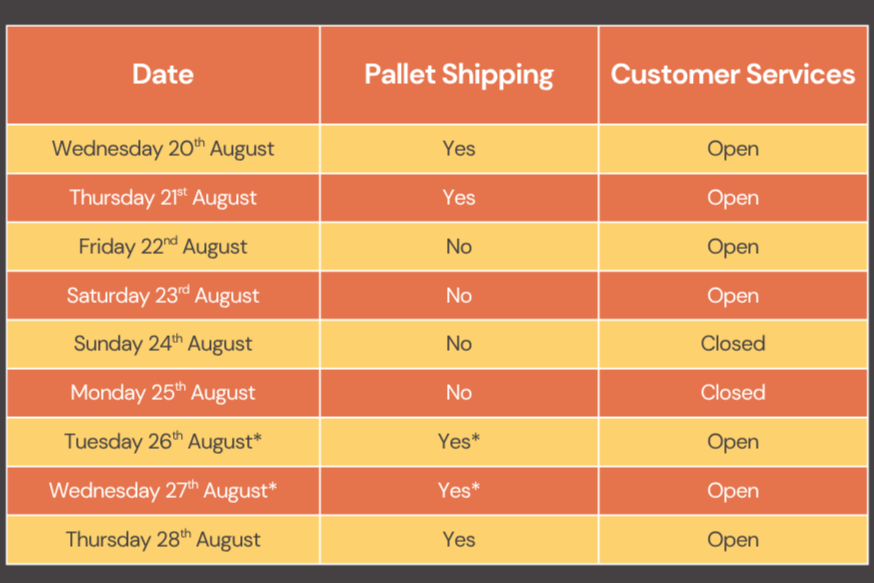Select Yes in the Wednesday 20th row
The width and height of the screenshot is (874, 583).
459,149
